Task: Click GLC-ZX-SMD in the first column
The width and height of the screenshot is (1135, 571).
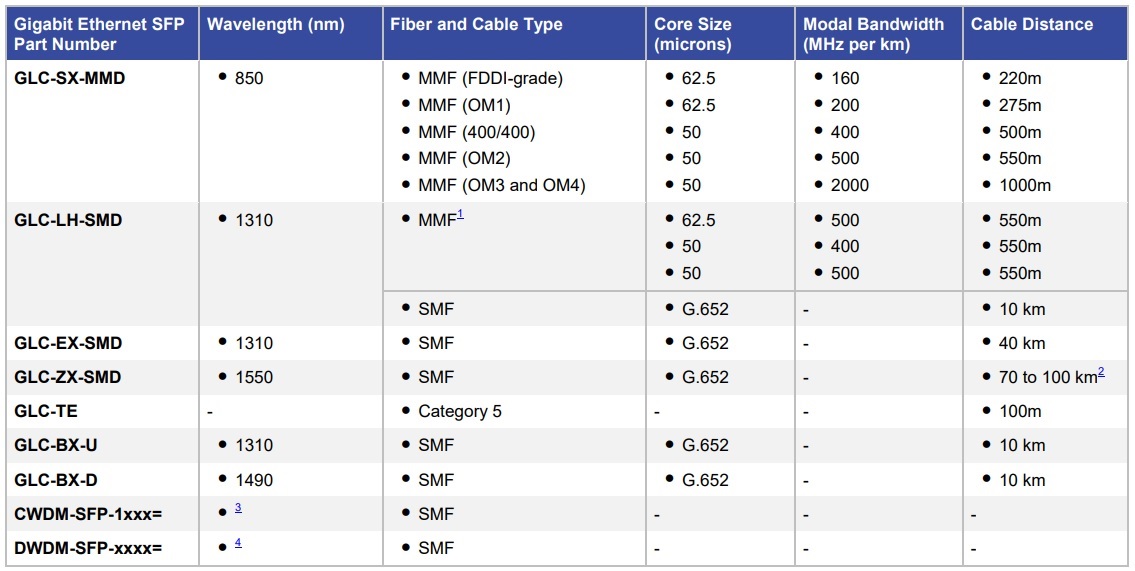Action: pyautogui.click(x=68, y=377)
